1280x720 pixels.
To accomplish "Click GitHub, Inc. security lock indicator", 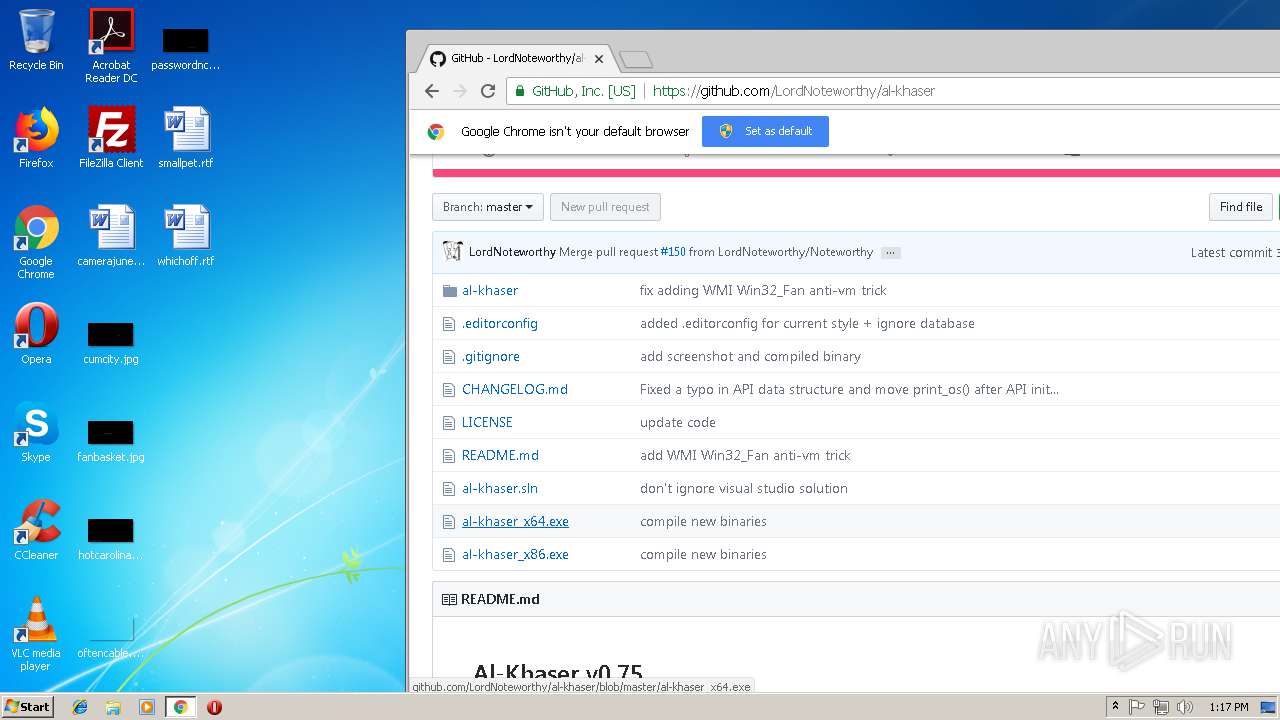I will tap(577, 91).
